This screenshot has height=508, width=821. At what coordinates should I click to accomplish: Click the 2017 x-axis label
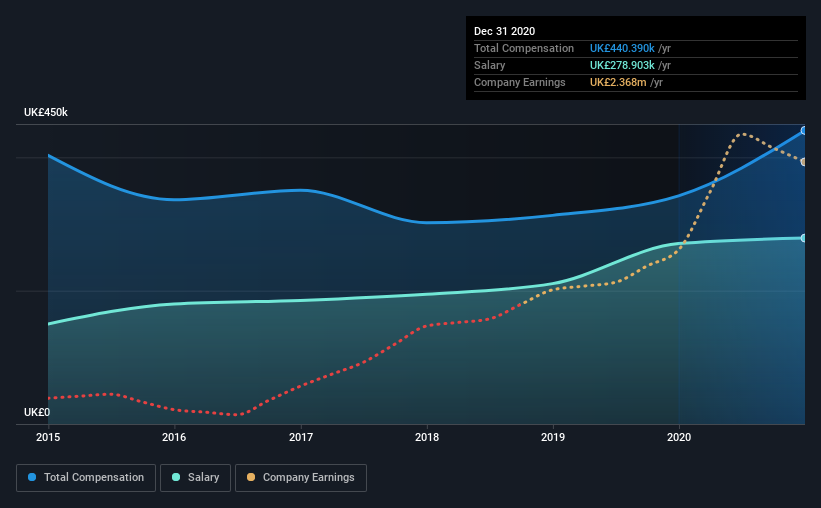[x=301, y=437]
